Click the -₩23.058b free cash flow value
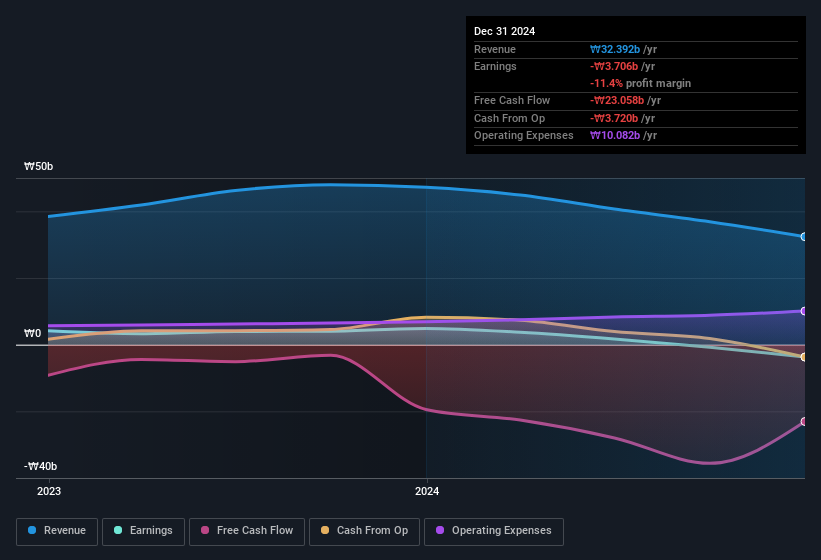This screenshot has height=560, width=821. 617,100
